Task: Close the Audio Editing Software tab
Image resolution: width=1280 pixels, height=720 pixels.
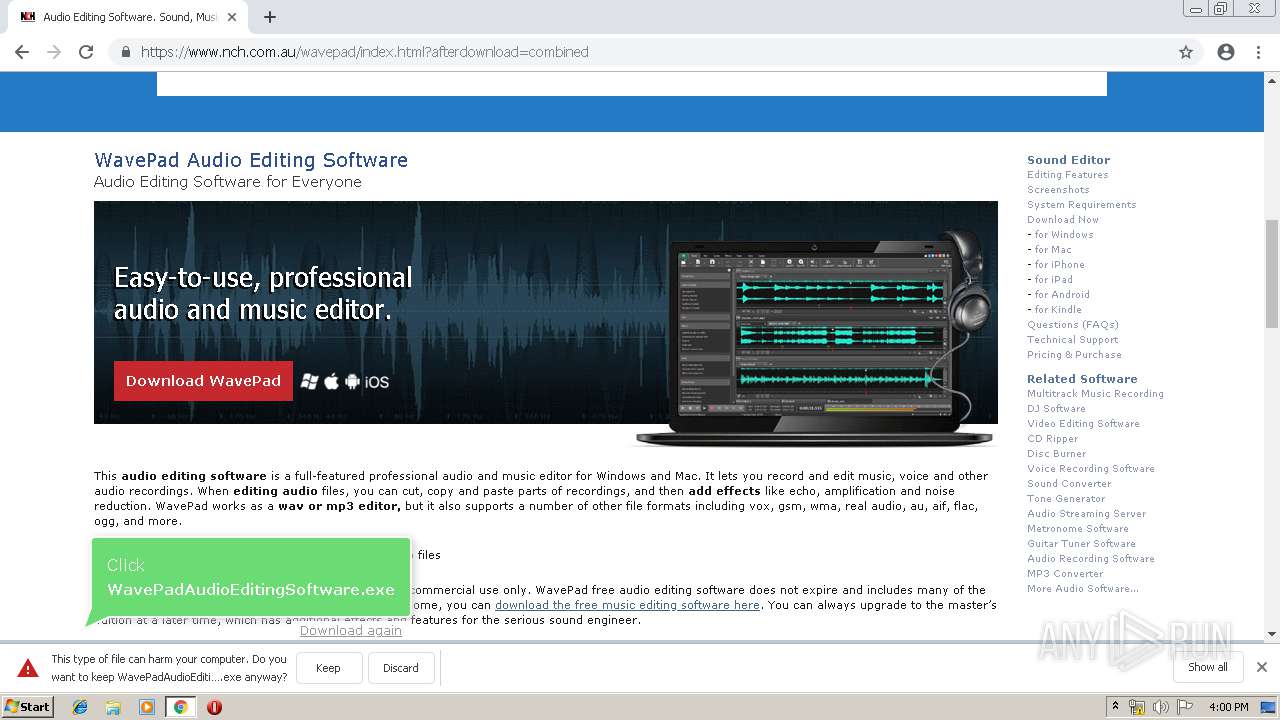Action: pyautogui.click(x=232, y=17)
